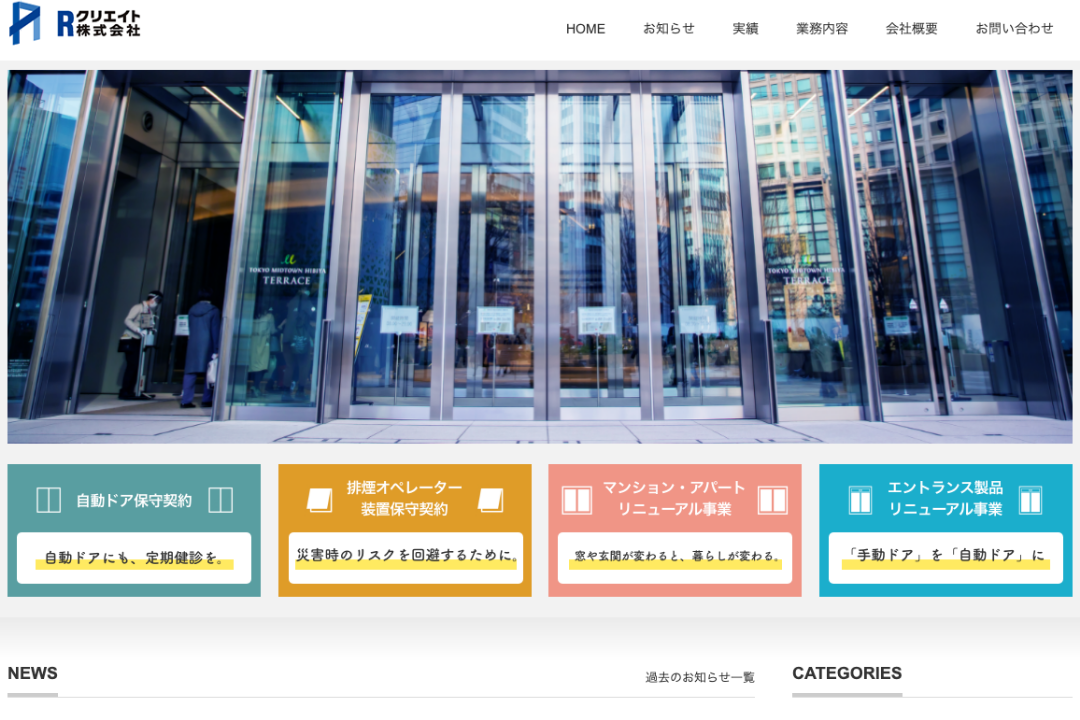Click right panel icon on 排煙オペレーター banner
The height and width of the screenshot is (720, 1080).
pyautogui.click(x=490, y=499)
